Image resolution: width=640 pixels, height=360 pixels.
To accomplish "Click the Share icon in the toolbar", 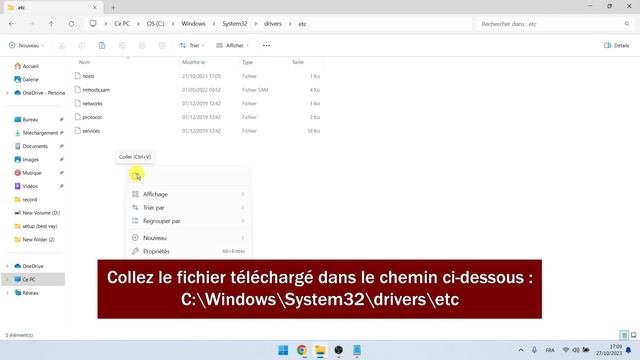I will tap(142, 45).
